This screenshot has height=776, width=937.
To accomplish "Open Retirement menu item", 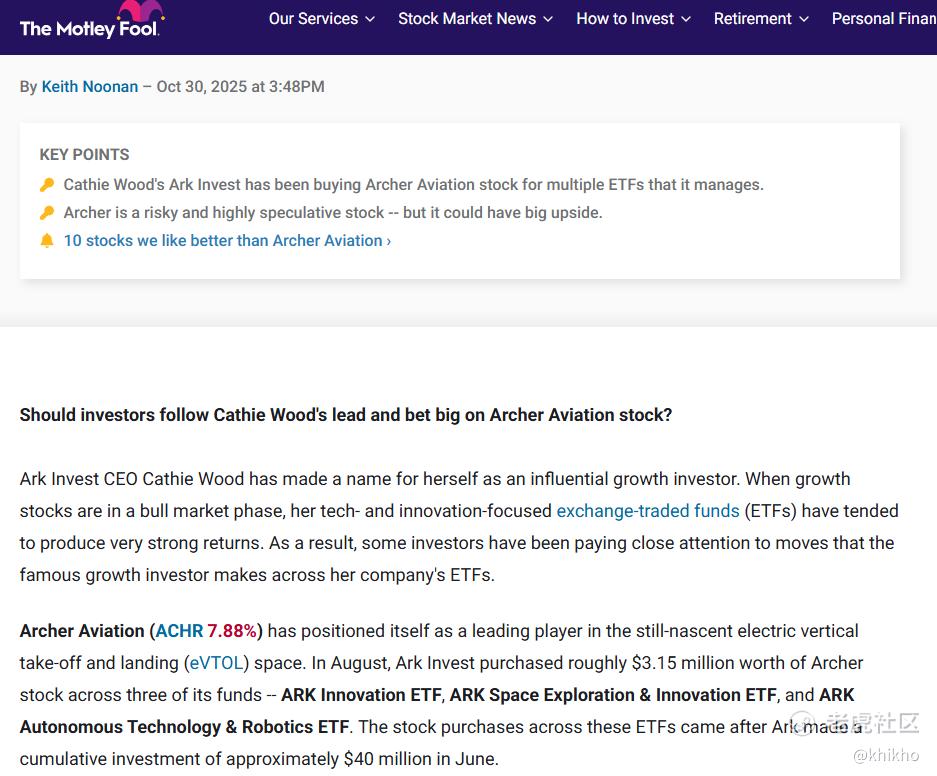I will point(752,19).
